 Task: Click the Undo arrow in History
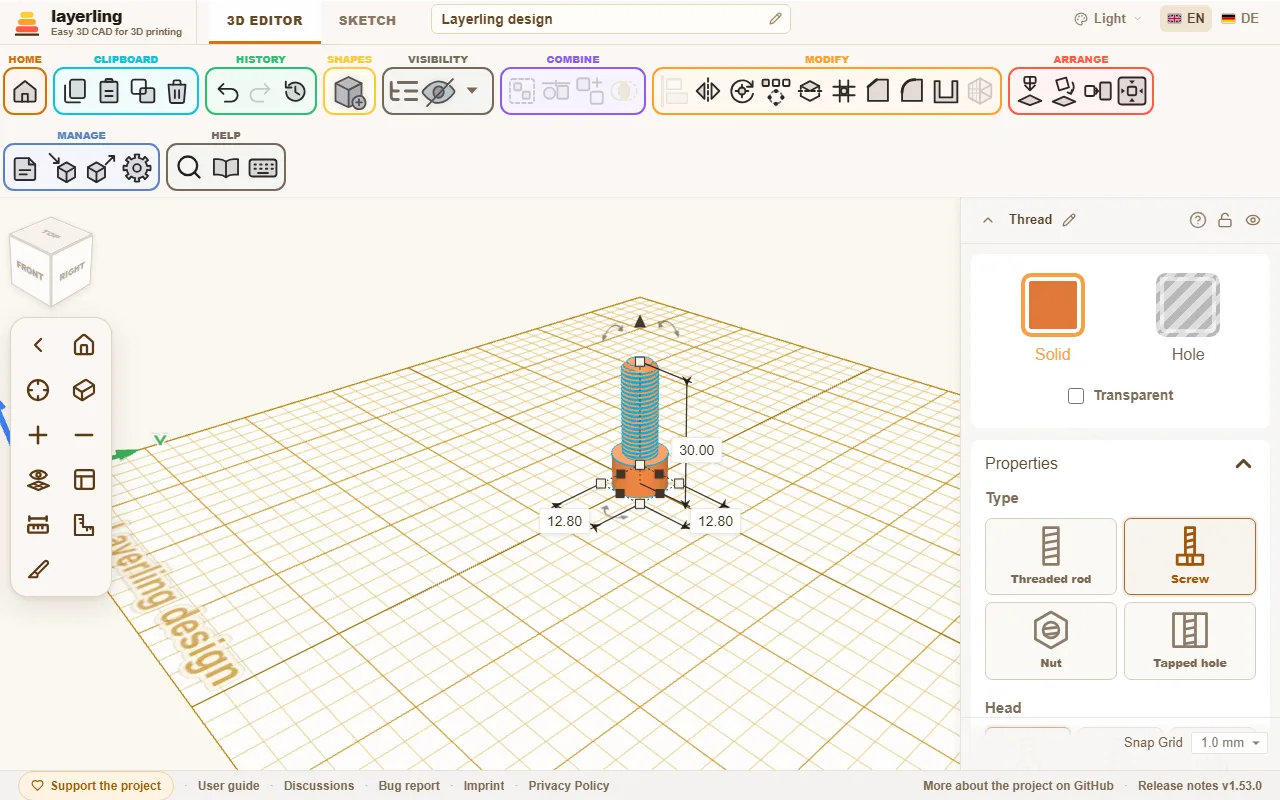tap(228, 92)
